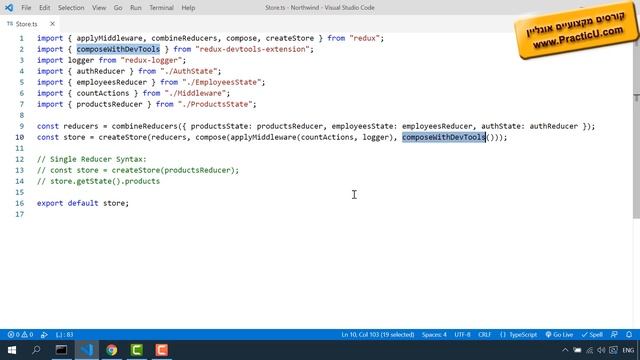Click "./Middleware" import path
Screen dimensions: 640x360
[197, 93]
